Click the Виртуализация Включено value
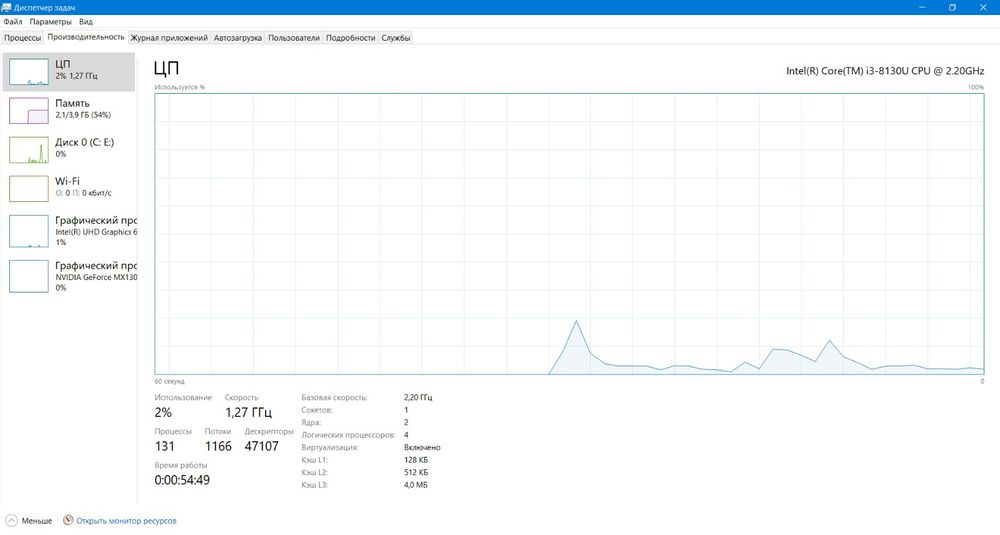 pos(422,448)
